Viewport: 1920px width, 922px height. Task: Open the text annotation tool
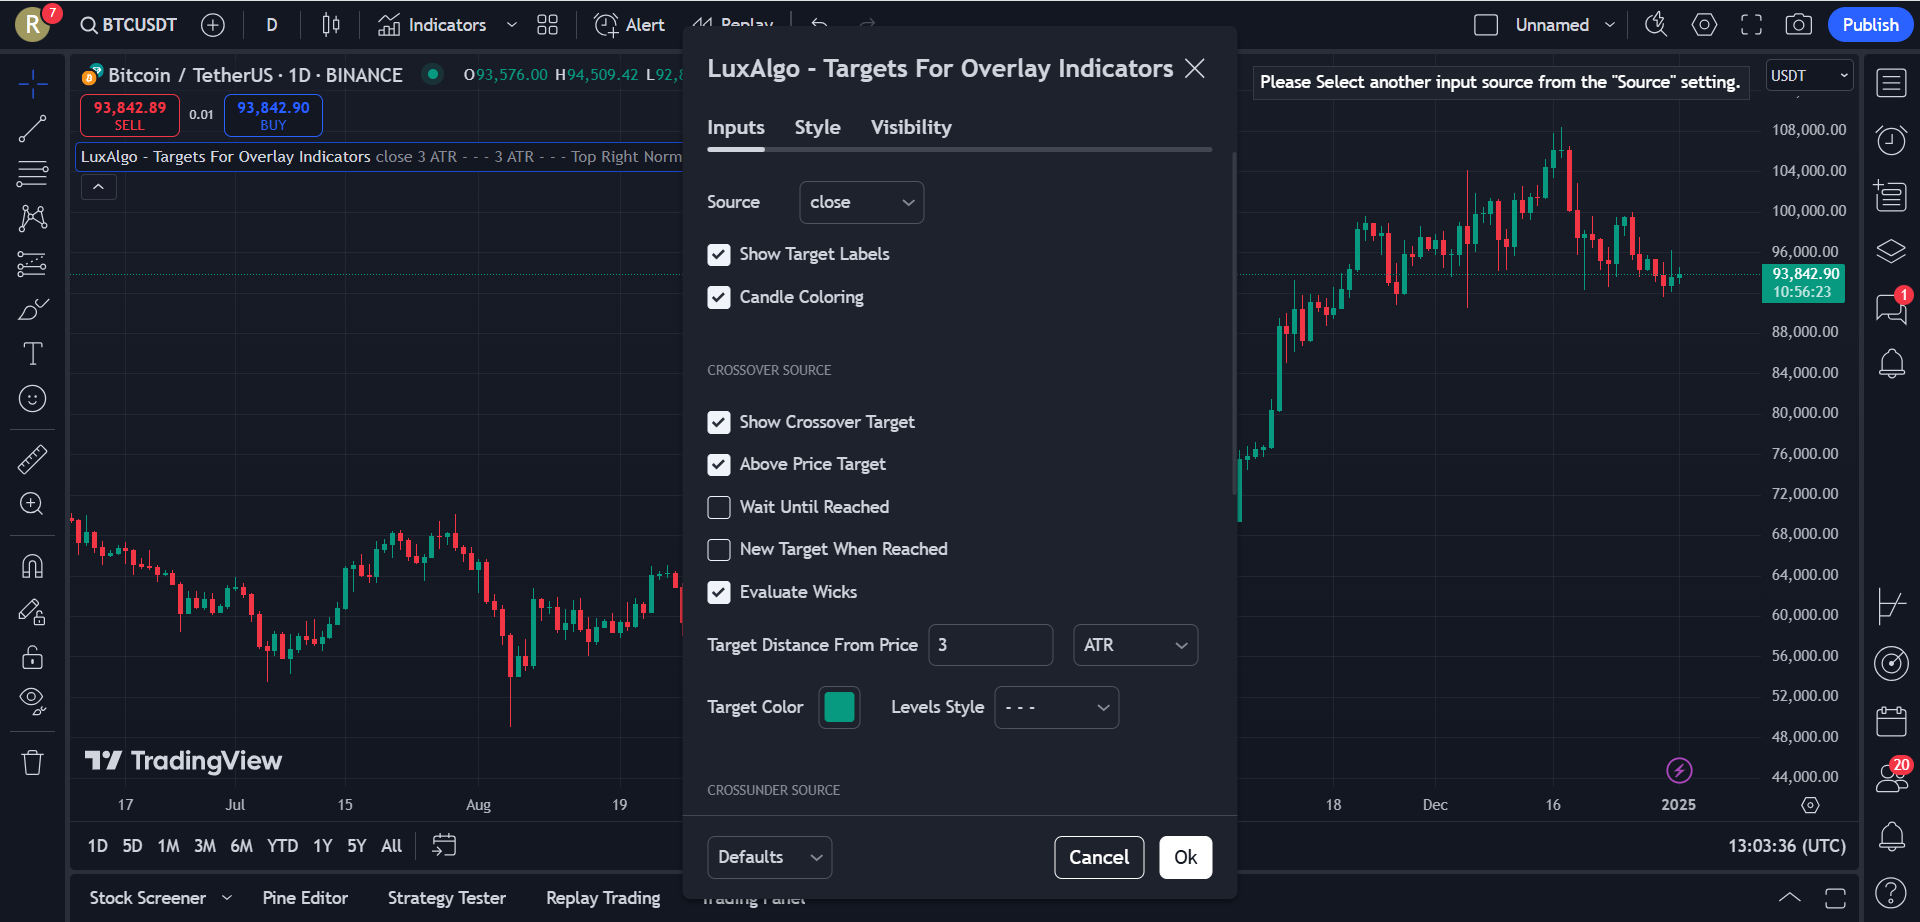click(32, 354)
